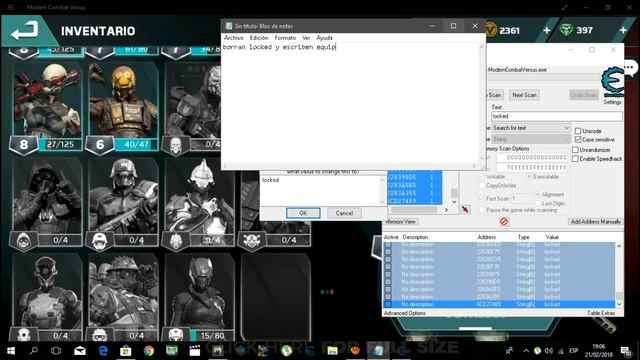Toggle Pause the game while scanning

482,210
